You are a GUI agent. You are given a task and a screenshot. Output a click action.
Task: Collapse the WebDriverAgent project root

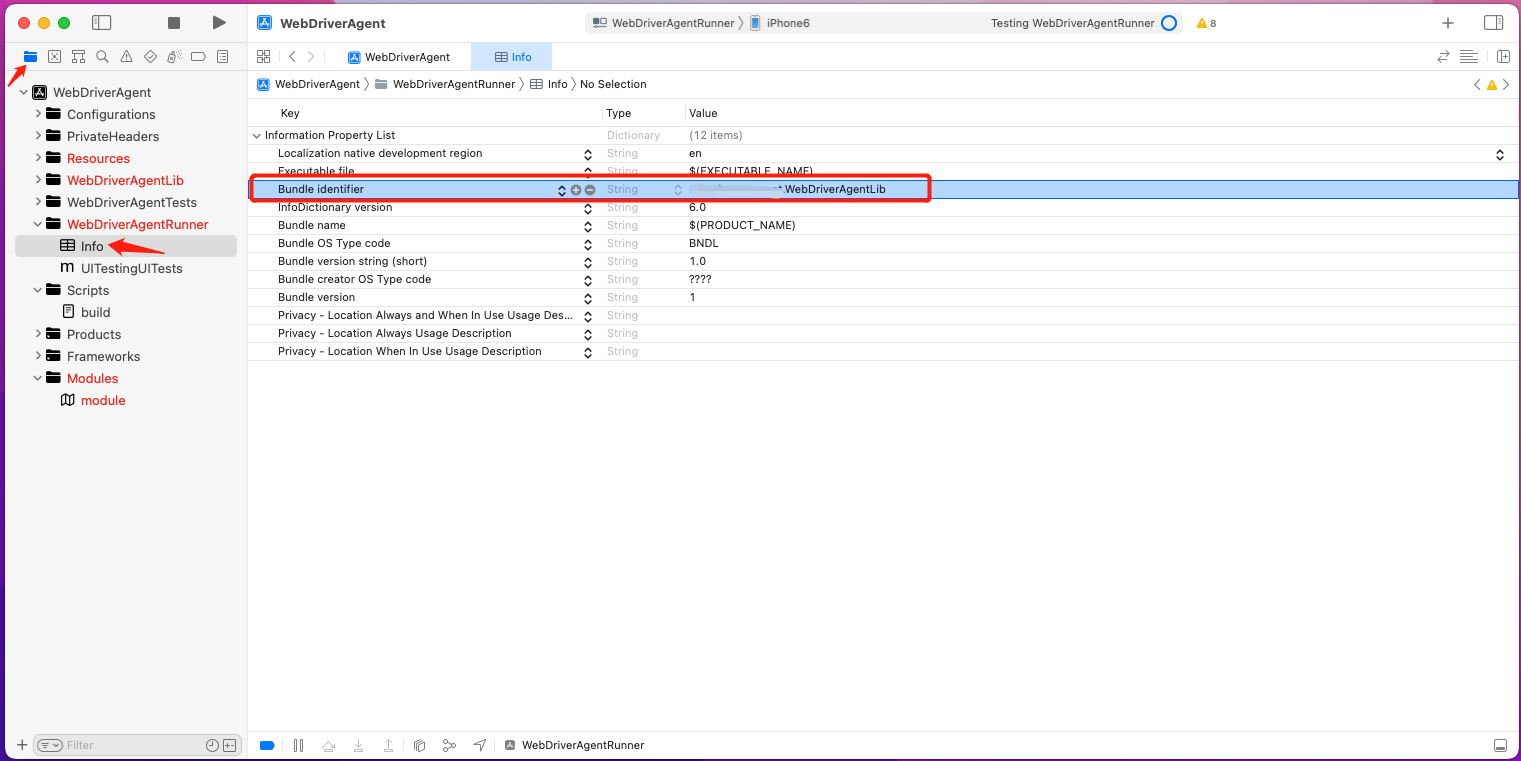point(24,92)
